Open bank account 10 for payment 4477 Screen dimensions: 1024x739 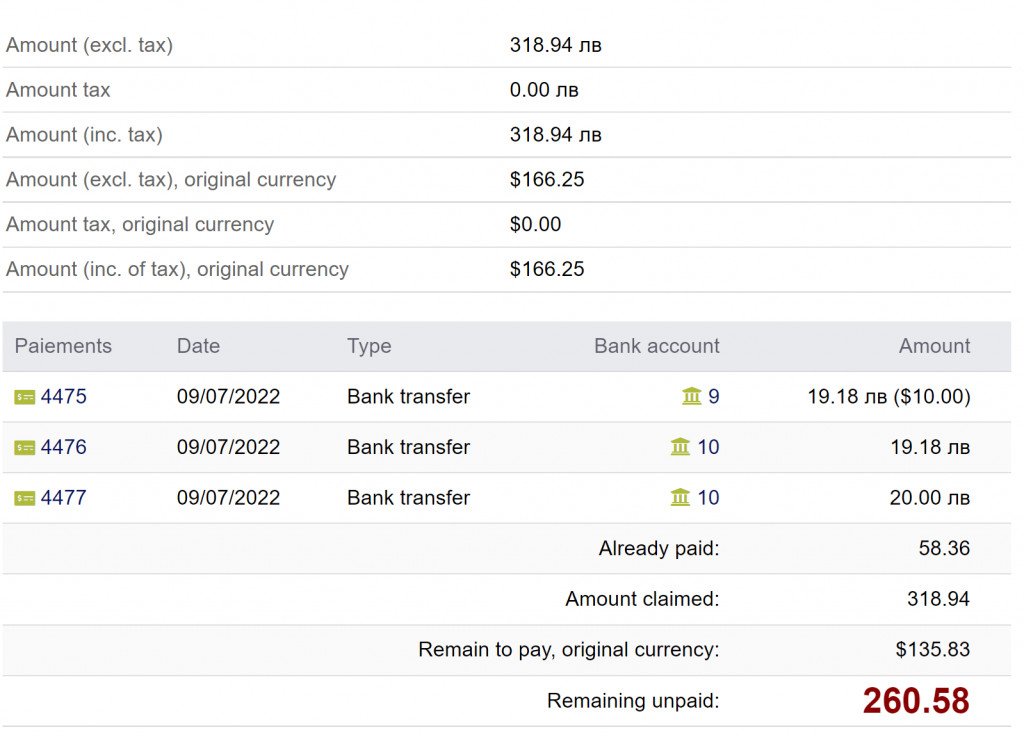(708, 498)
